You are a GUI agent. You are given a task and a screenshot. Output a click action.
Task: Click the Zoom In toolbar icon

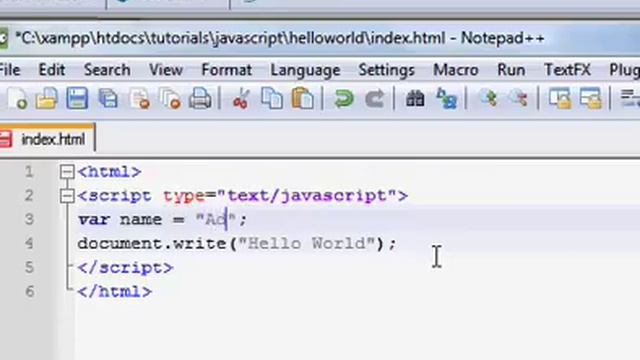pos(489,98)
